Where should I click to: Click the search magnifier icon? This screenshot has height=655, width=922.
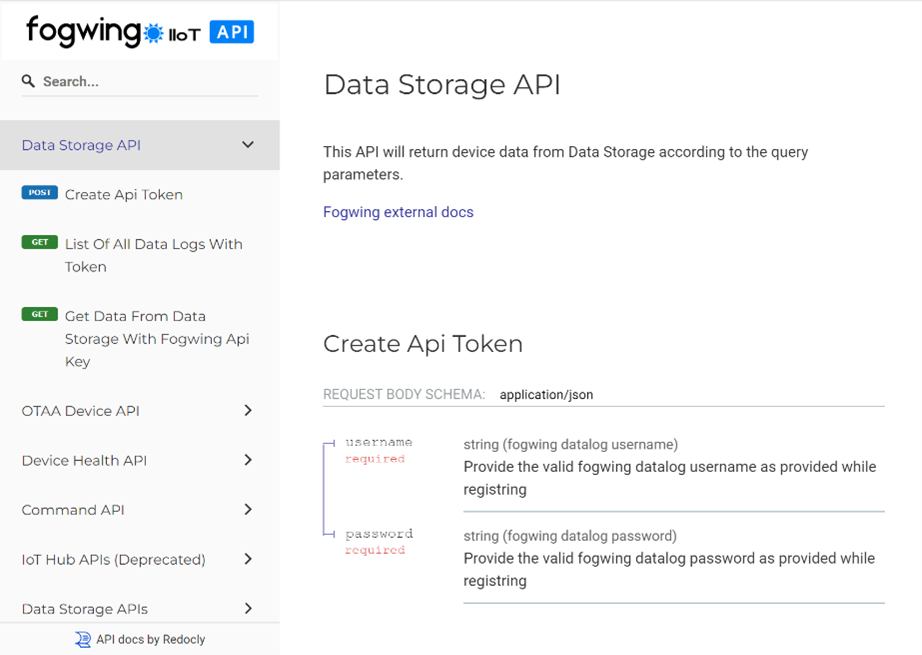[x=28, y=81]
